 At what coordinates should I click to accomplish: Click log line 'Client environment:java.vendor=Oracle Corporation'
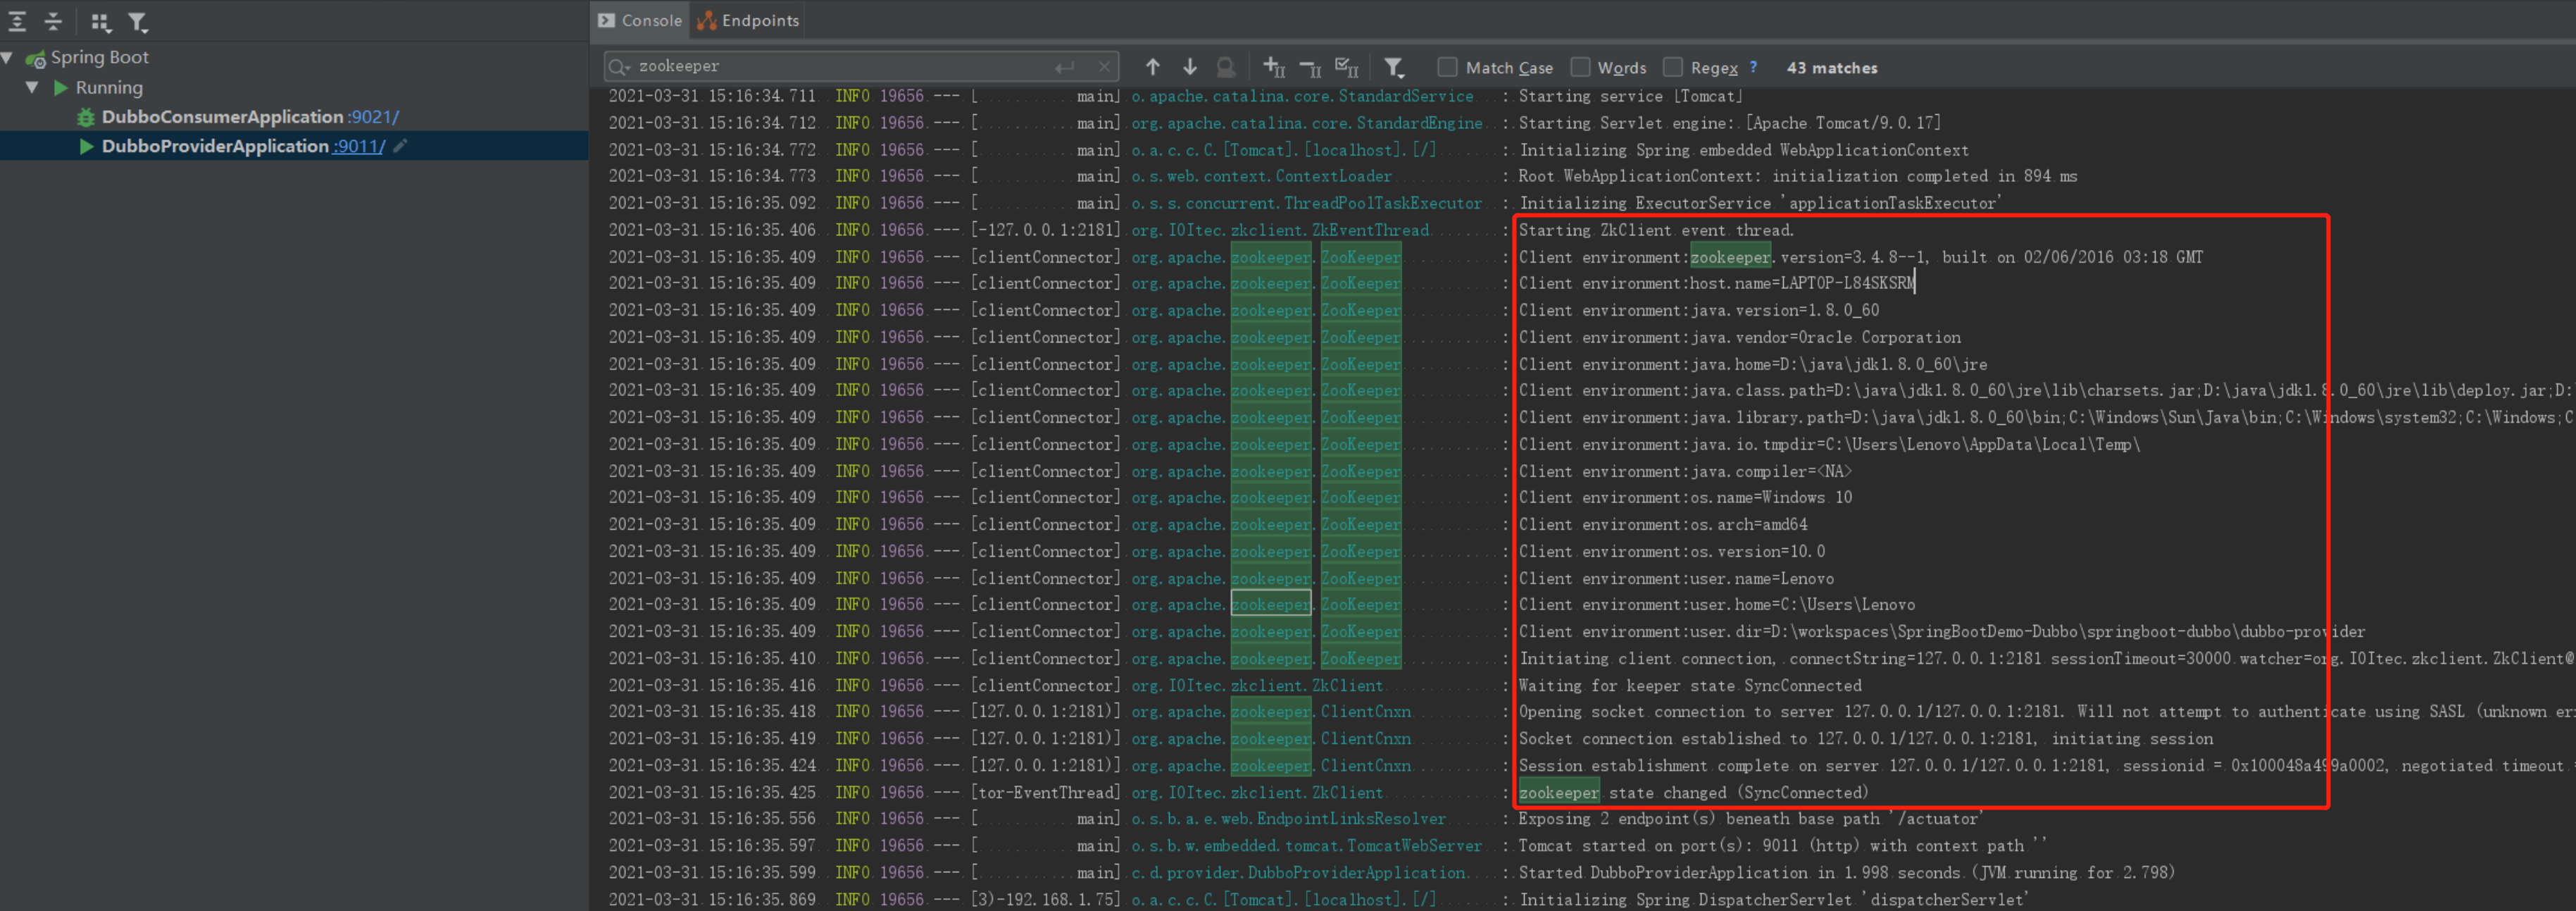(x=1739, y=337)
